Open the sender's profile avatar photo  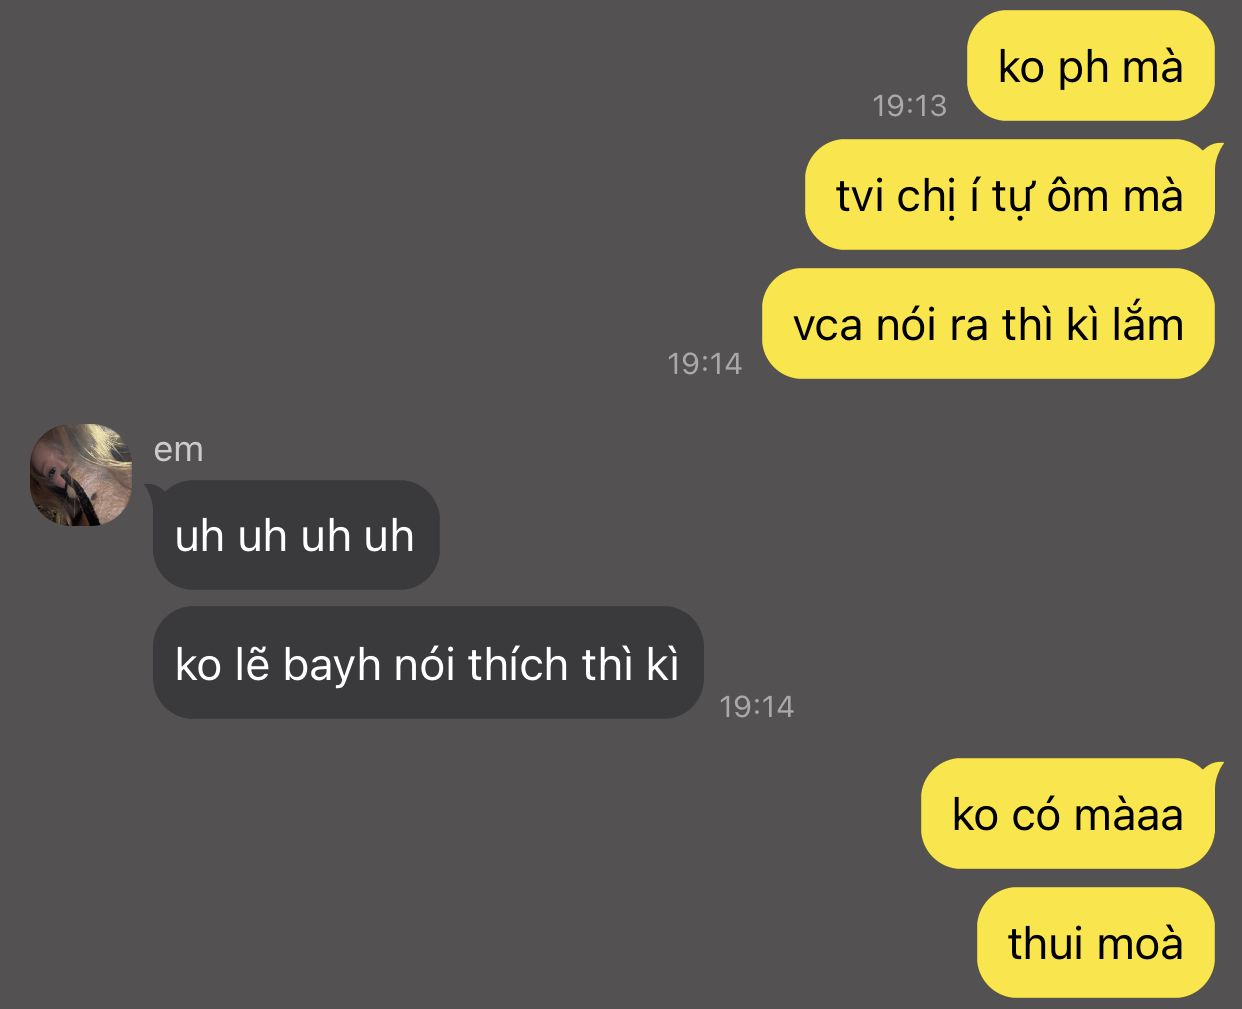[81, 475]
